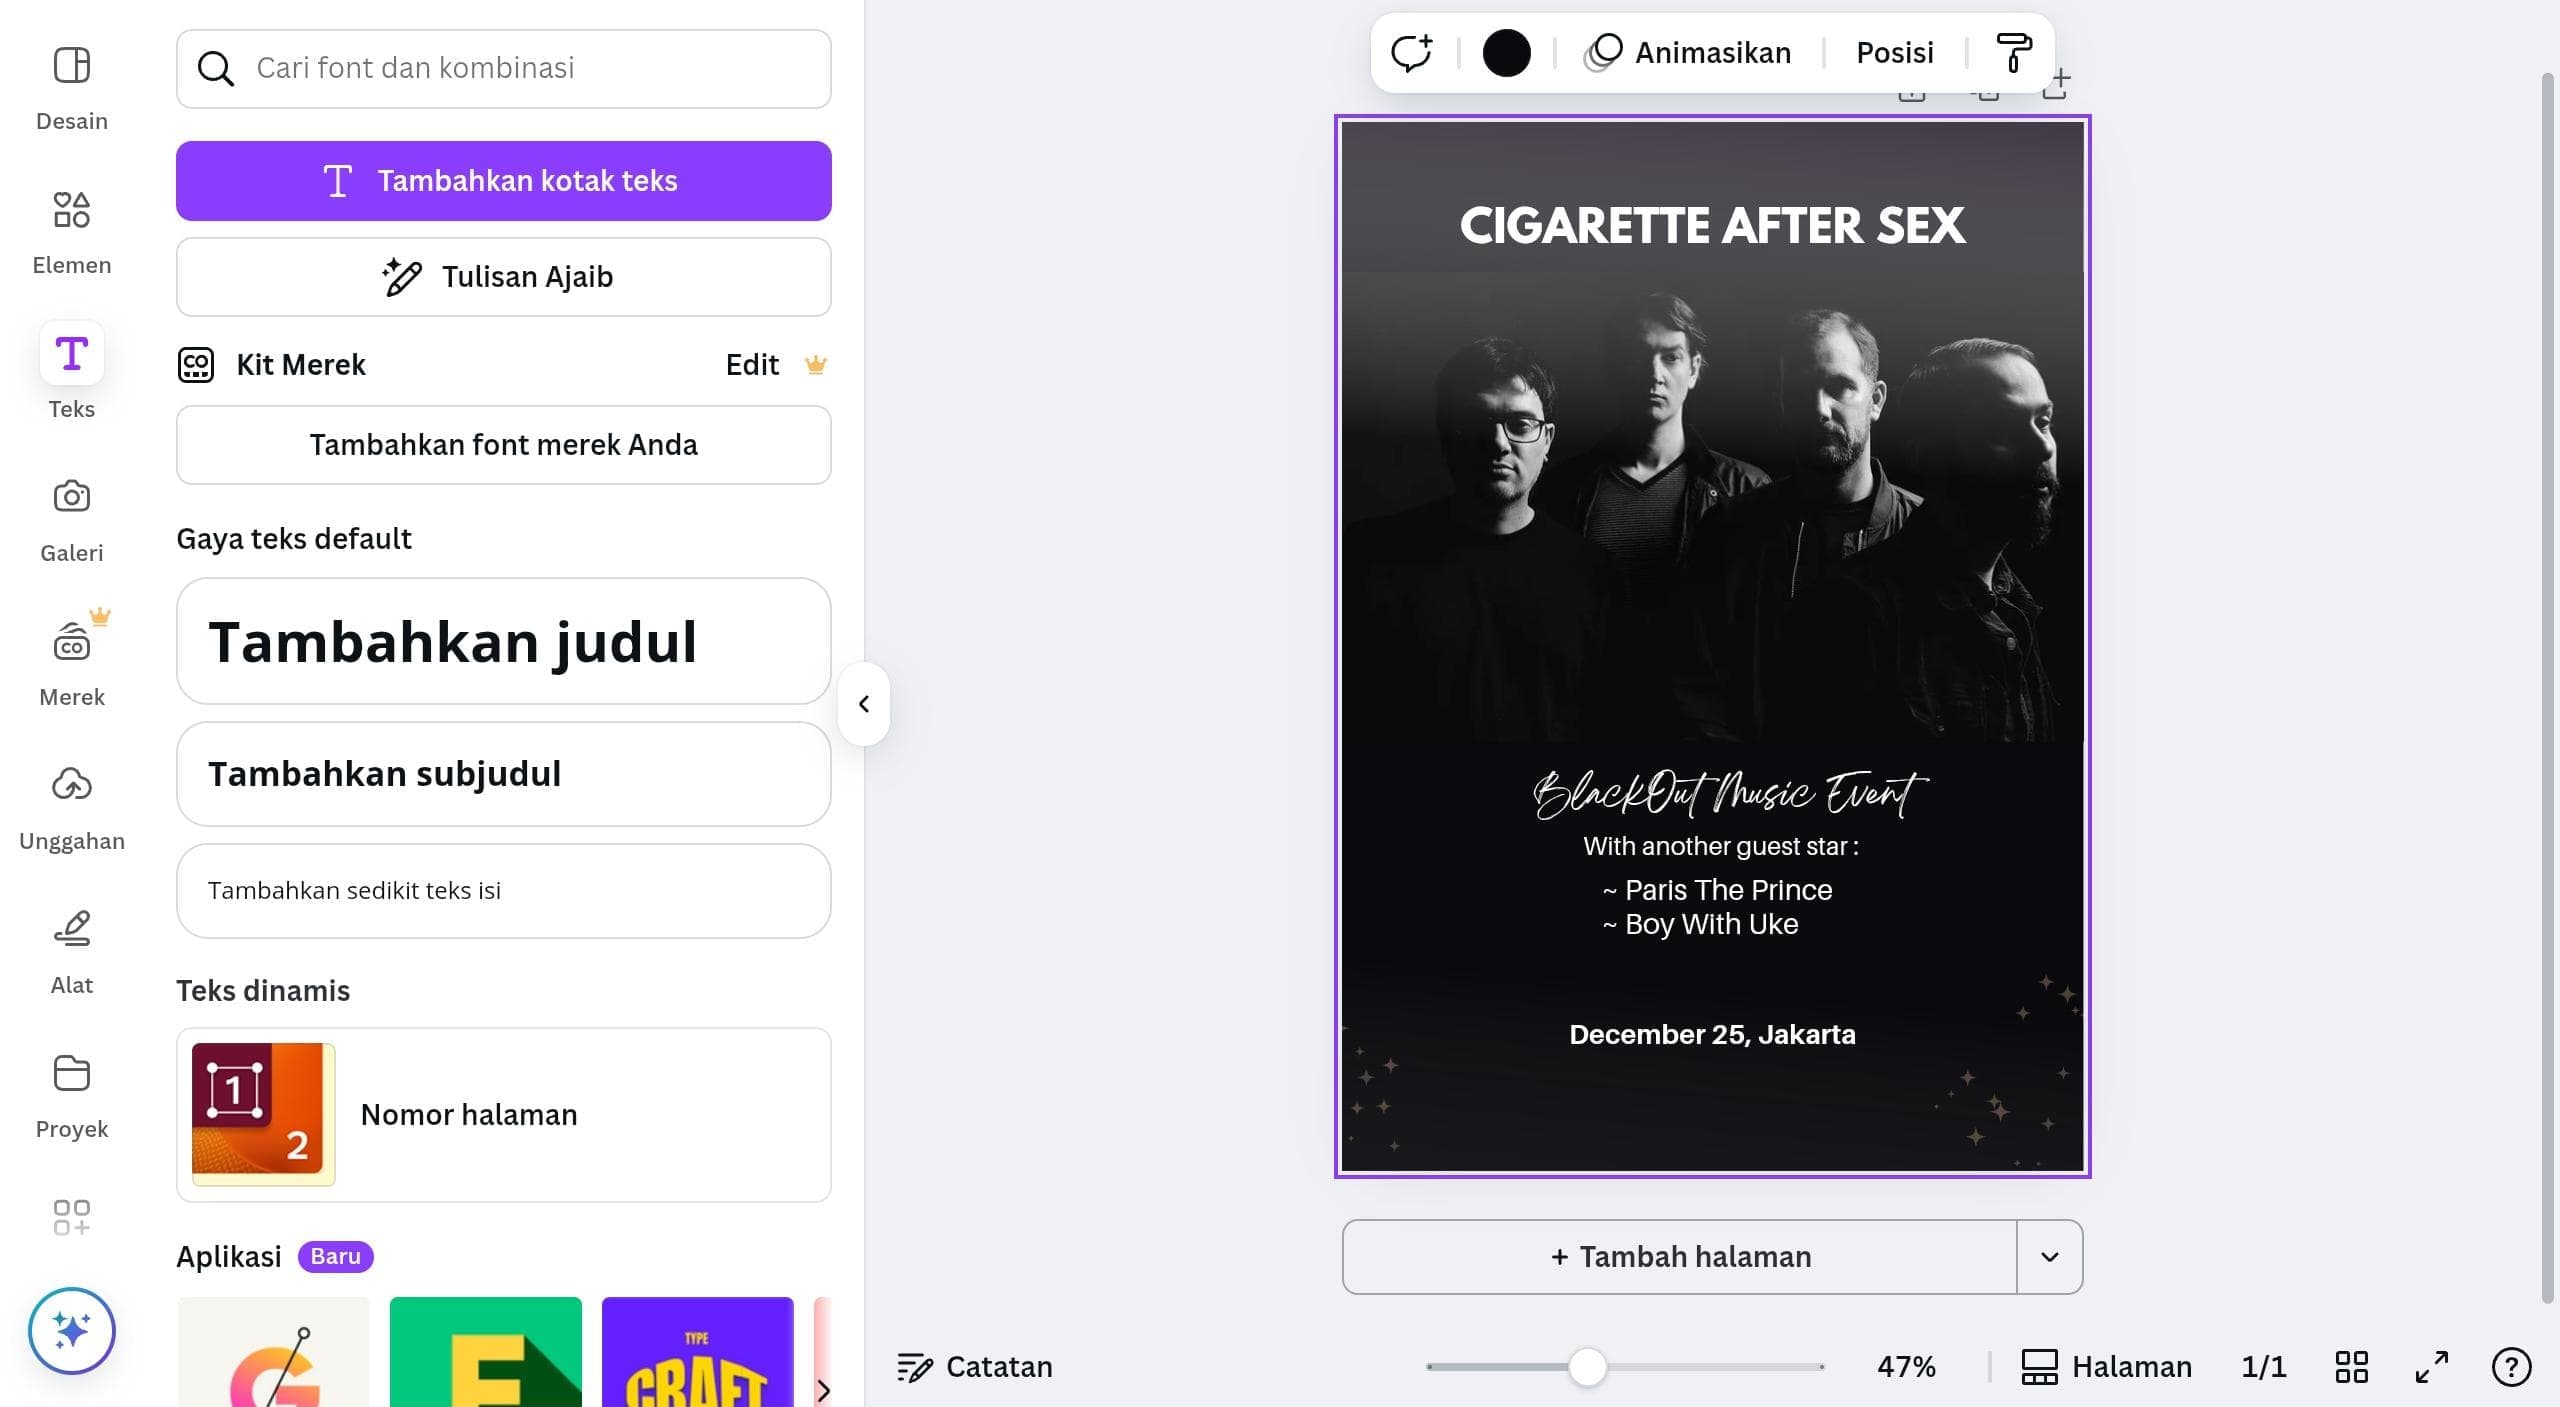The width and height of the screenshot is (2560, 1407).
Task: Click the copy style paint roller icon
Action: coord(2013,53)
